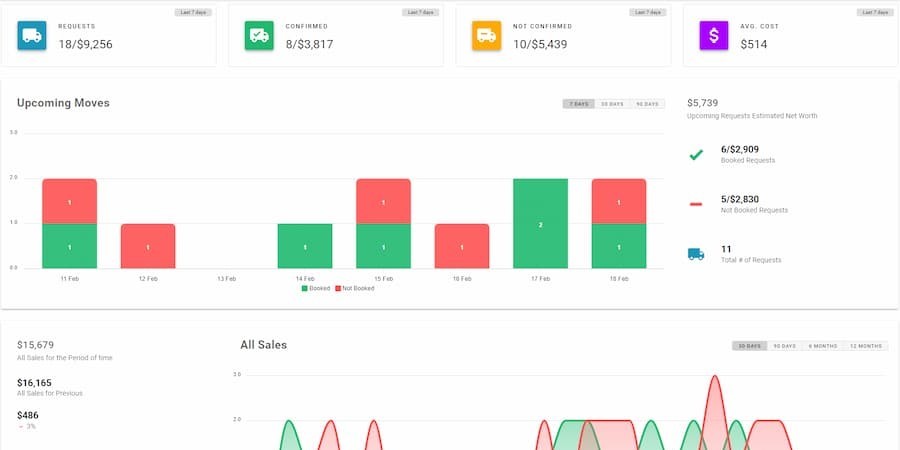Image resolution: width=900 pixels, height=450 pixels.
Task: Click the green bar for 14 Feb
Action: (305, 246)
